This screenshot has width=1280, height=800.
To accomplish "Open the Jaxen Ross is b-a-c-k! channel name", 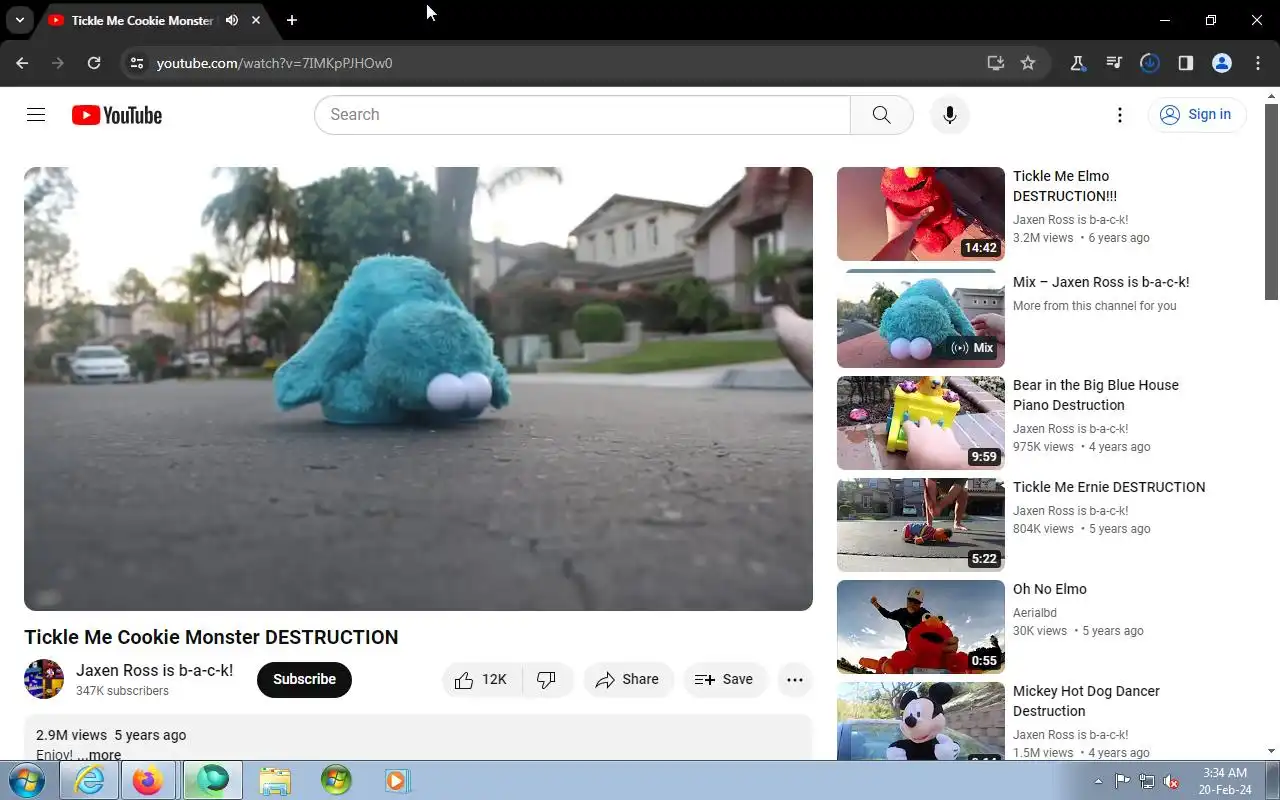I will coord(155,670).
